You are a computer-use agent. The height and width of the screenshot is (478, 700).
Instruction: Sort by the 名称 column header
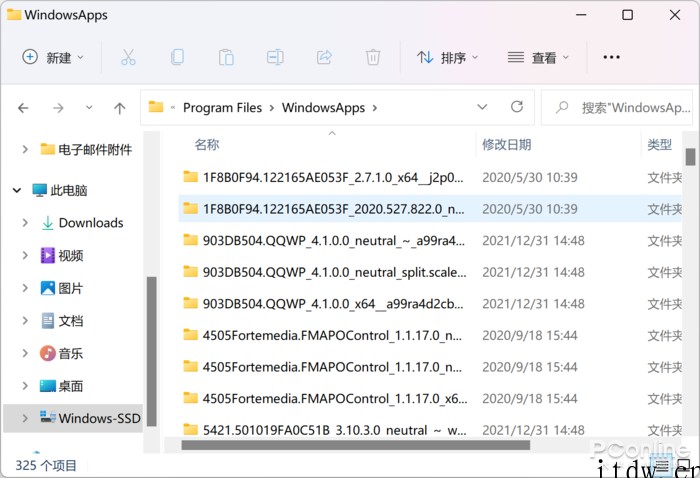tap(207, 145)
